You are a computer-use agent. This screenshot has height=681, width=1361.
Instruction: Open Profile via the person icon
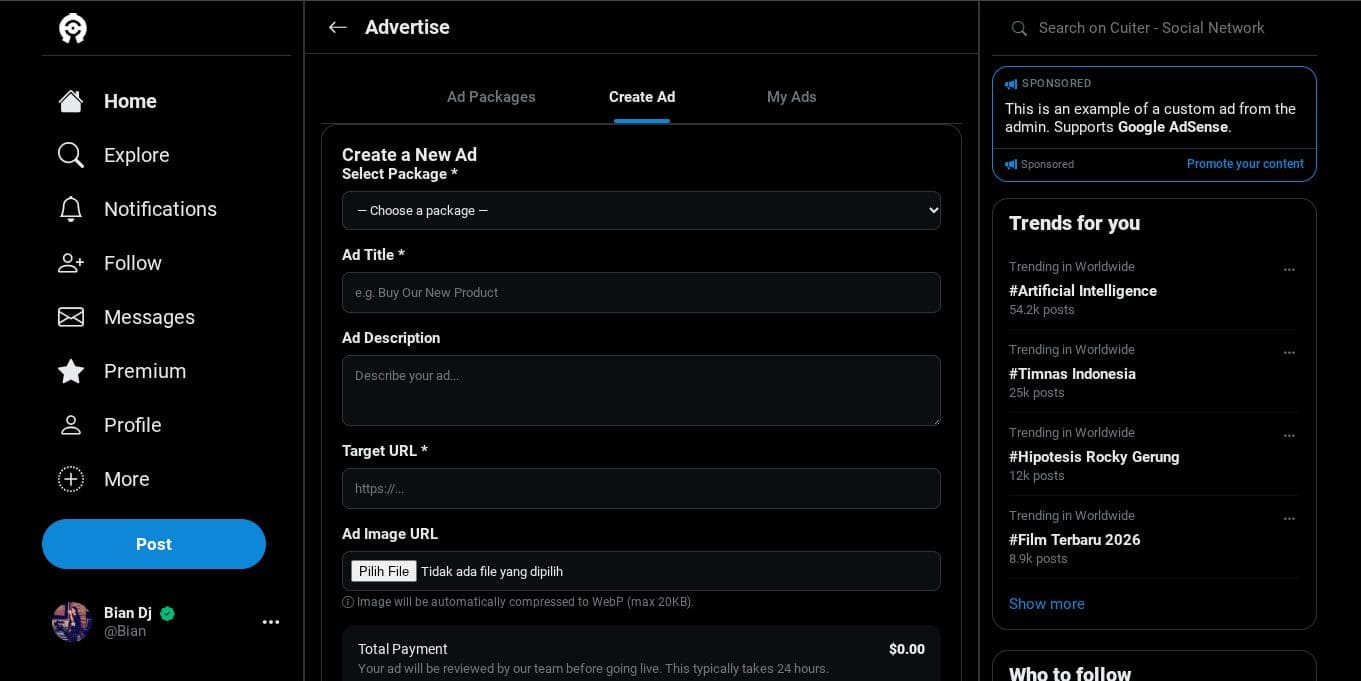pos(71,425)
